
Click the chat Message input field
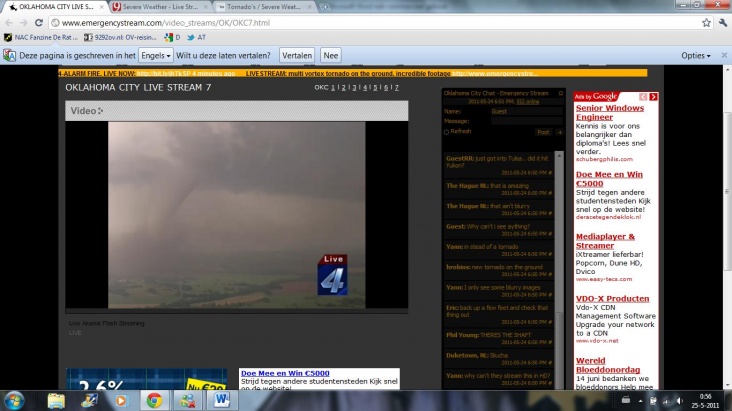tap(527, 121)
